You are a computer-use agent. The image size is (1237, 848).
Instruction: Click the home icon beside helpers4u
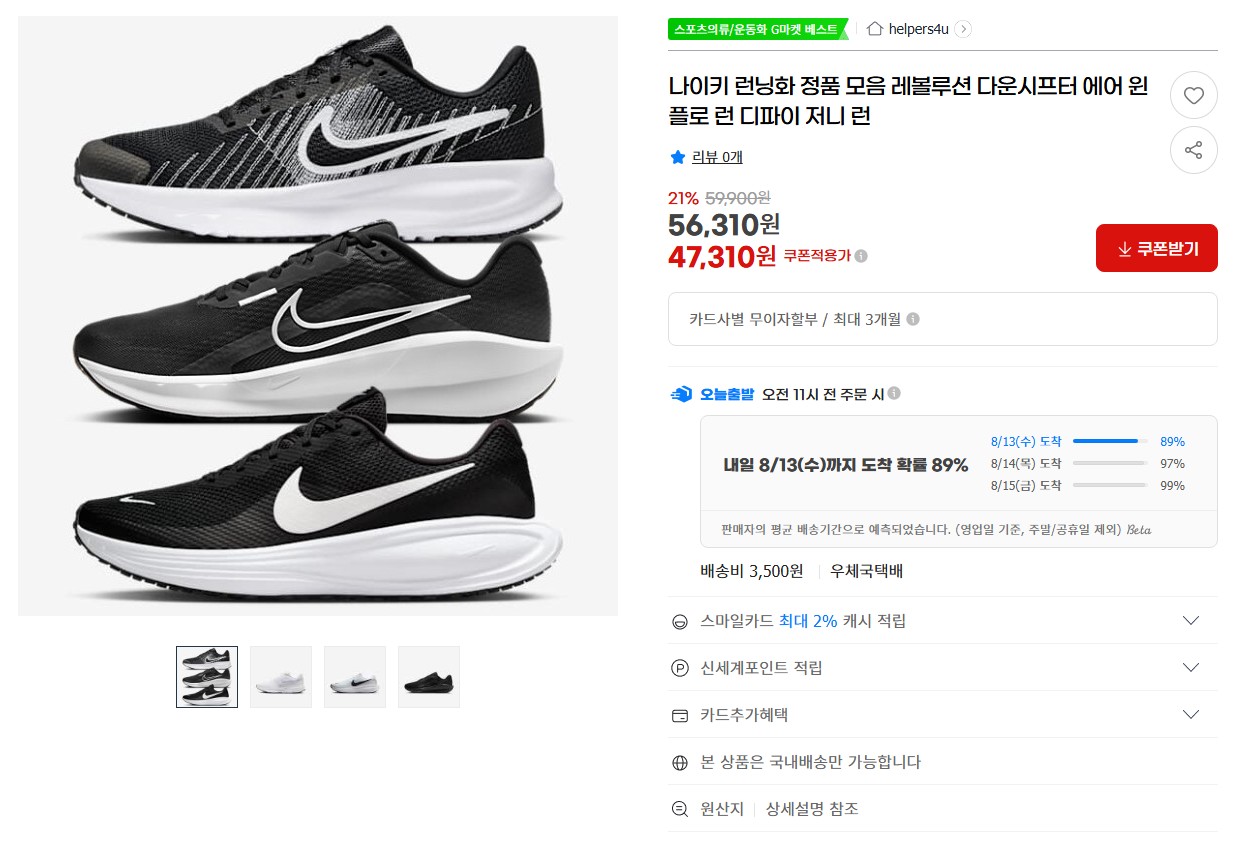pos(875,29)
